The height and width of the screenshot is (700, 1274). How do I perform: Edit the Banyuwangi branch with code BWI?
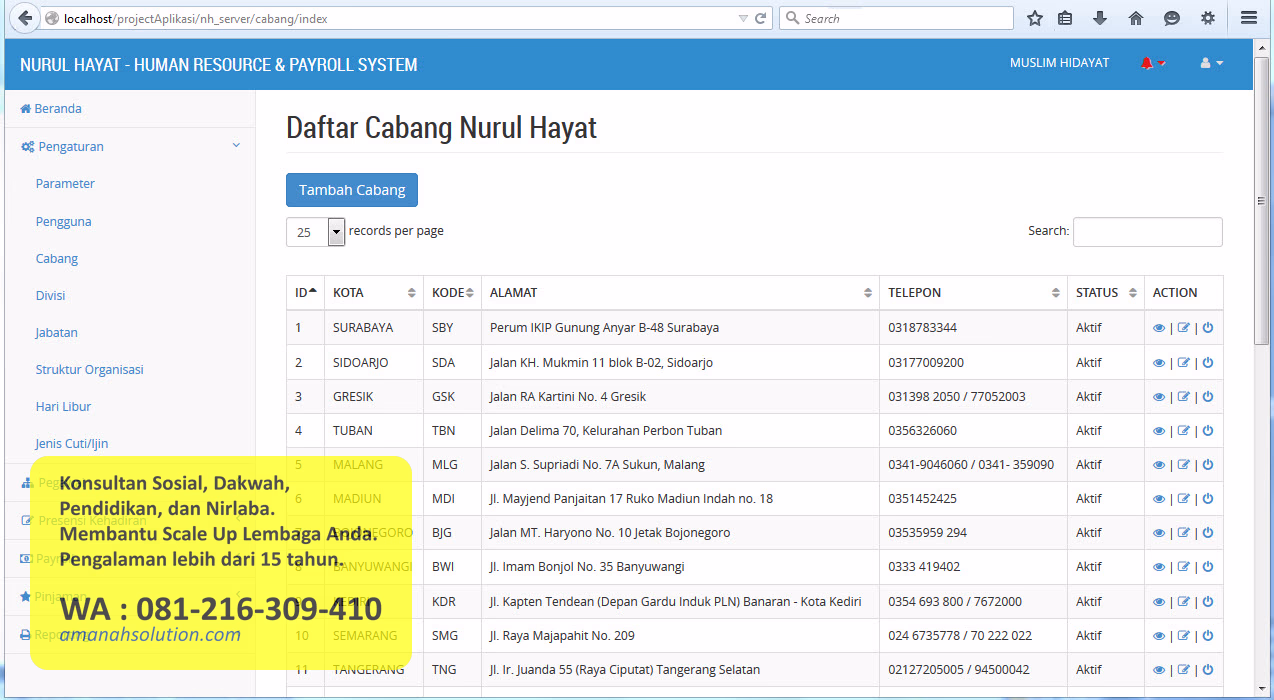click(1184, 567)
